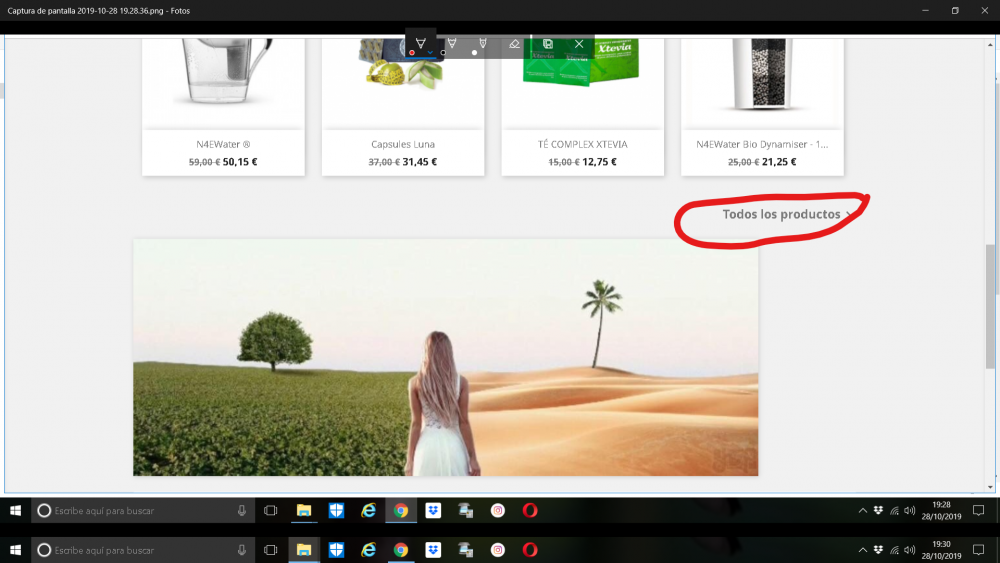Viewport: 1000px width, 563px height.
Task: Open the Capsules Luna product title
Action: click(403, 144)
